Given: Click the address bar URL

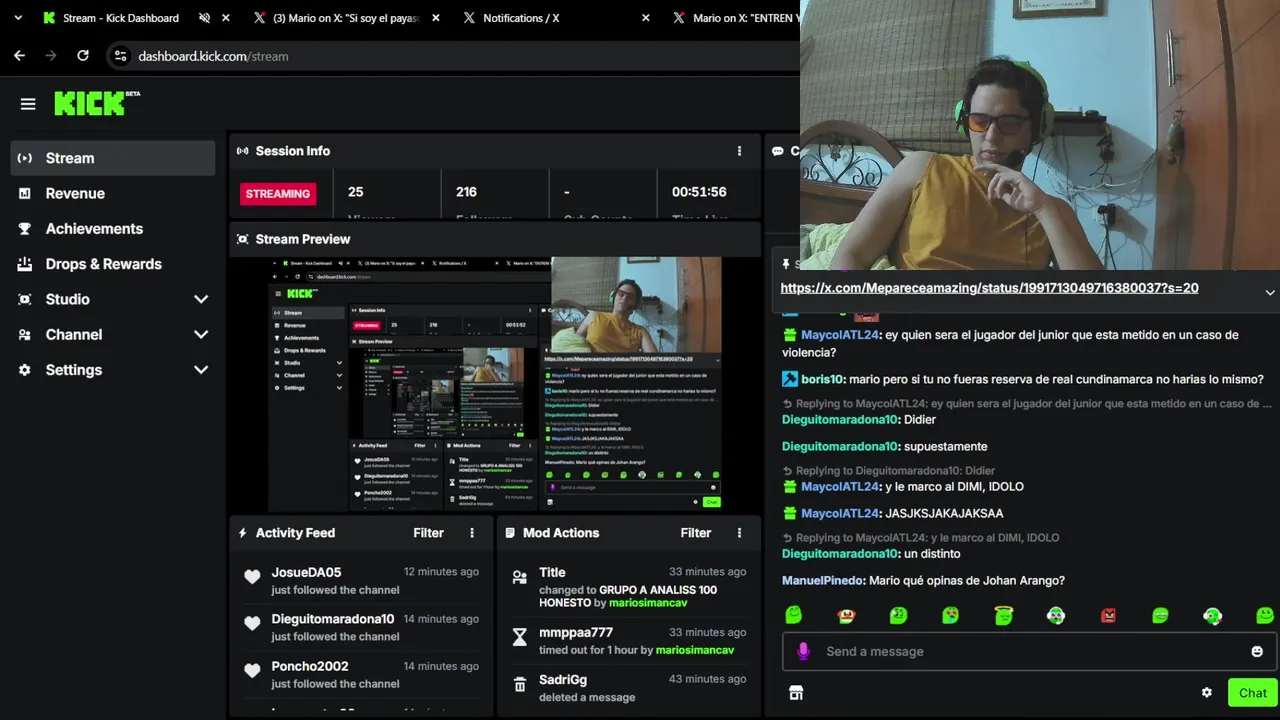Looking at the screenshot, I should (x=213, y=56).
